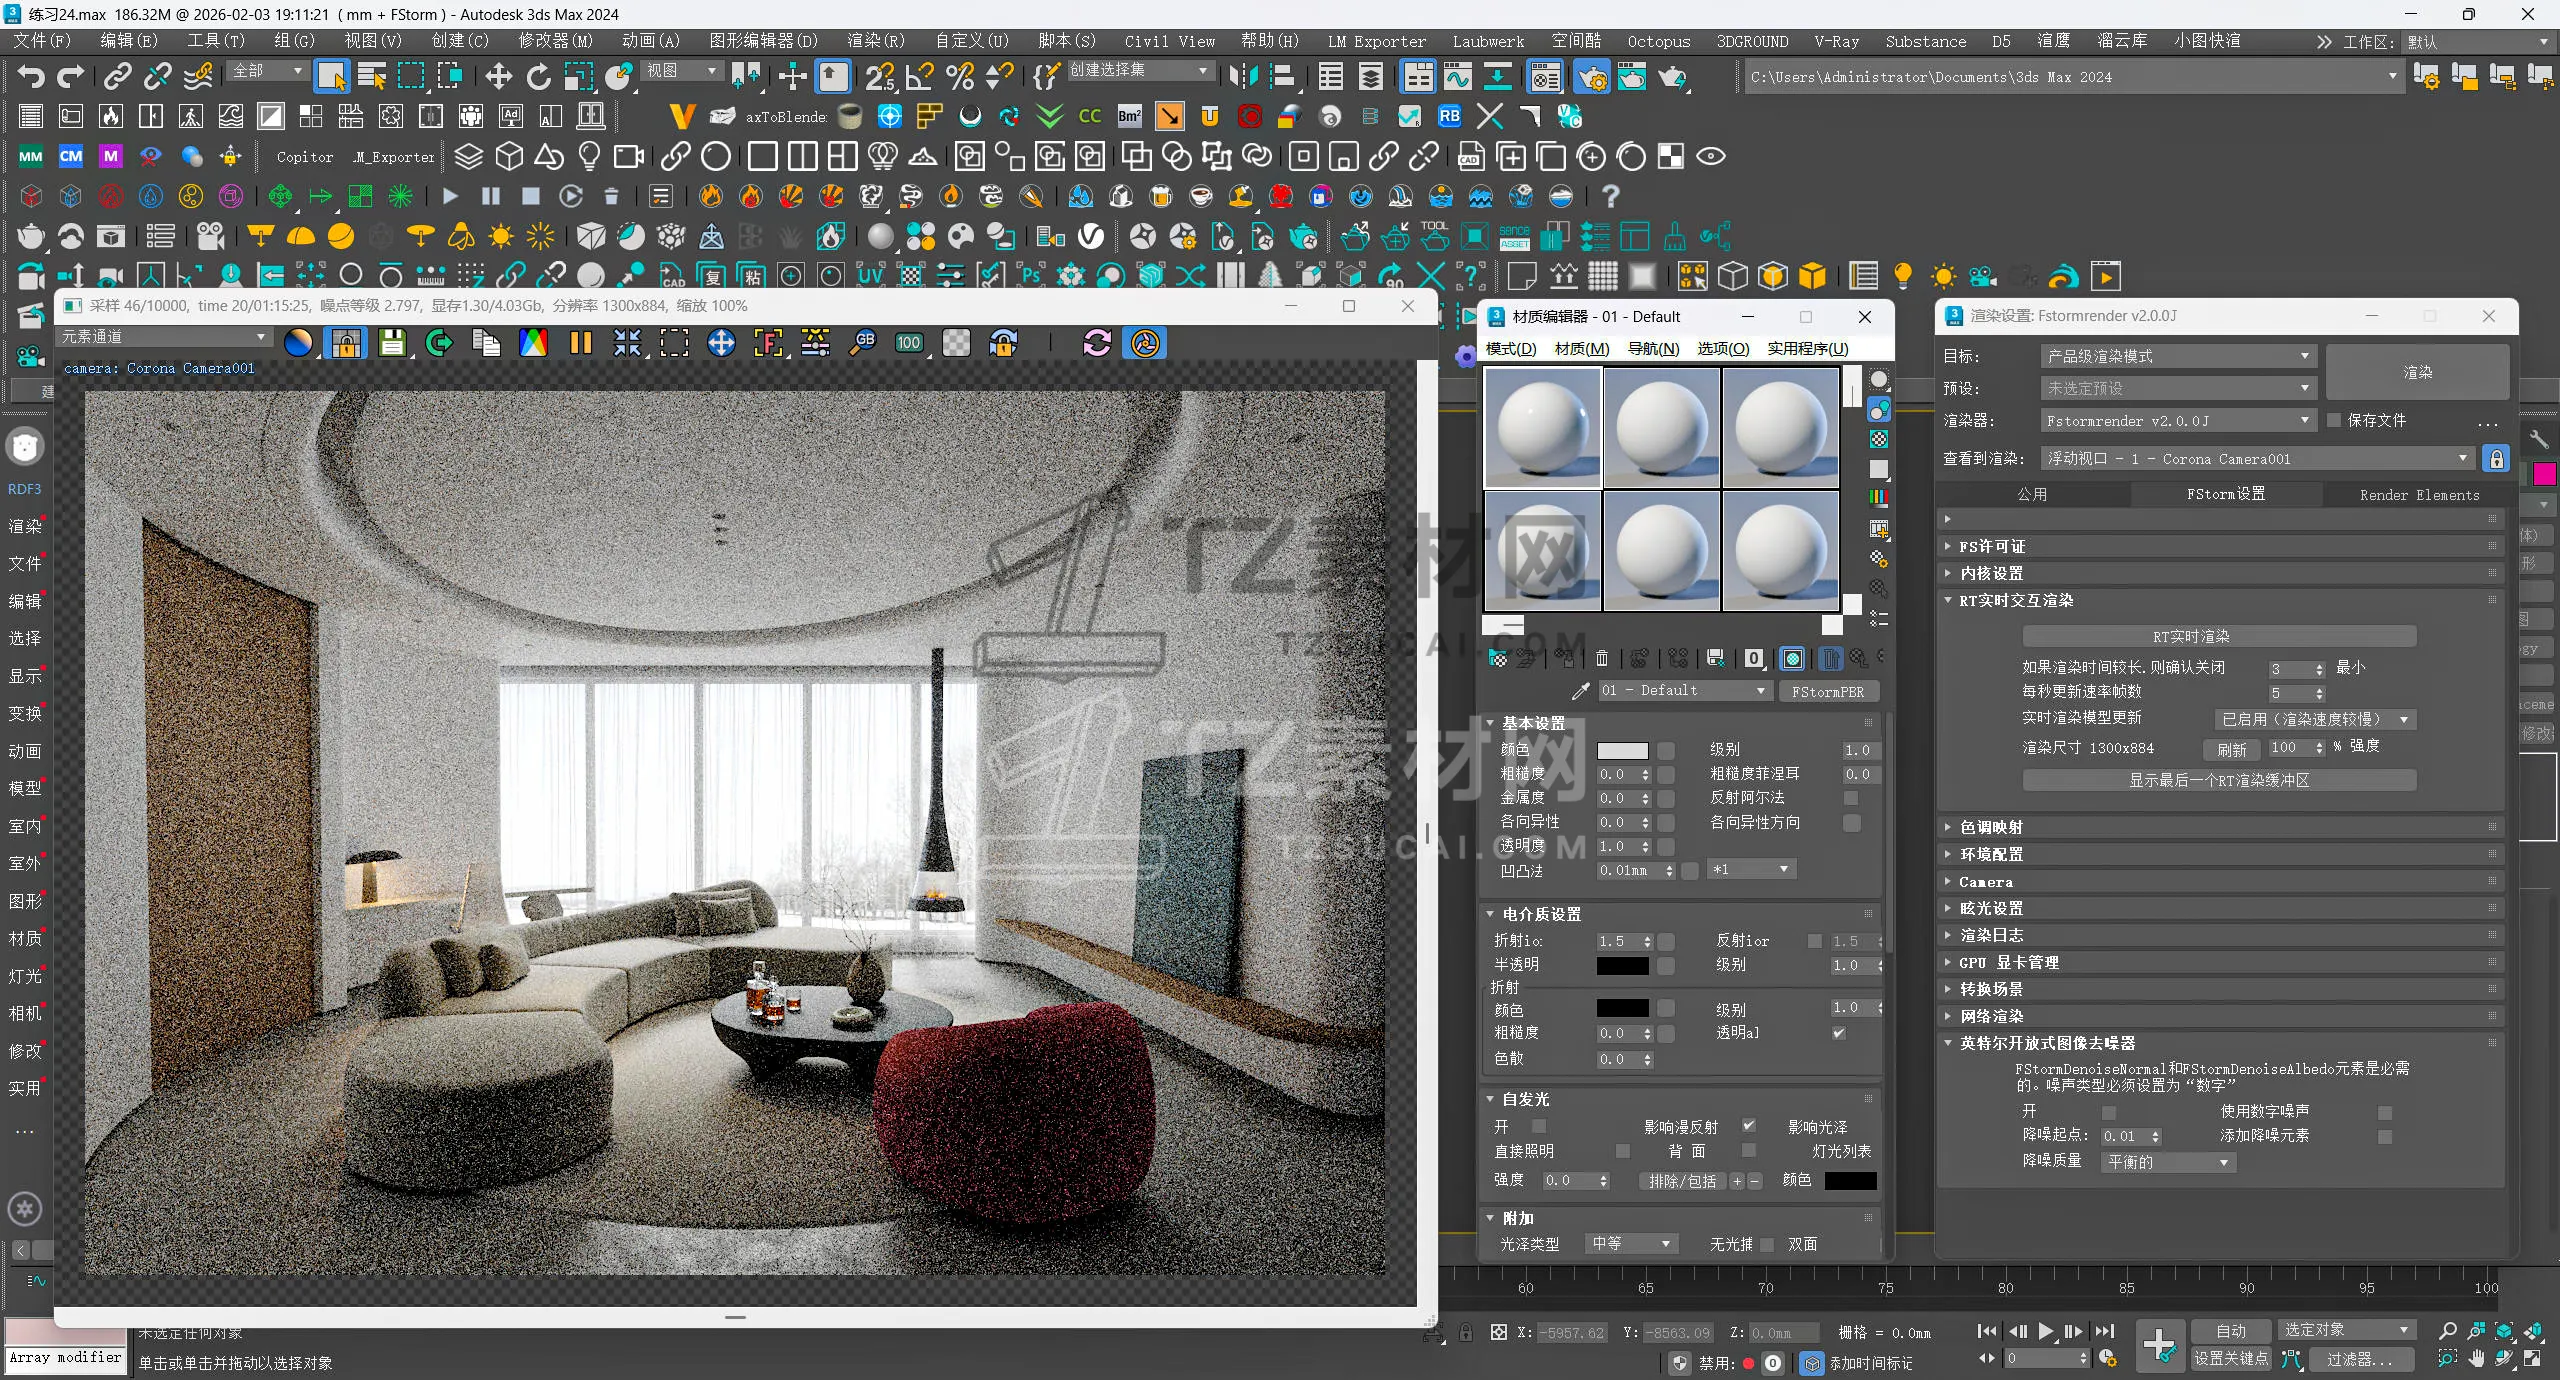Select the Move transform tool
Viewport: 2560px width, 1380px height.
[498, 76]
